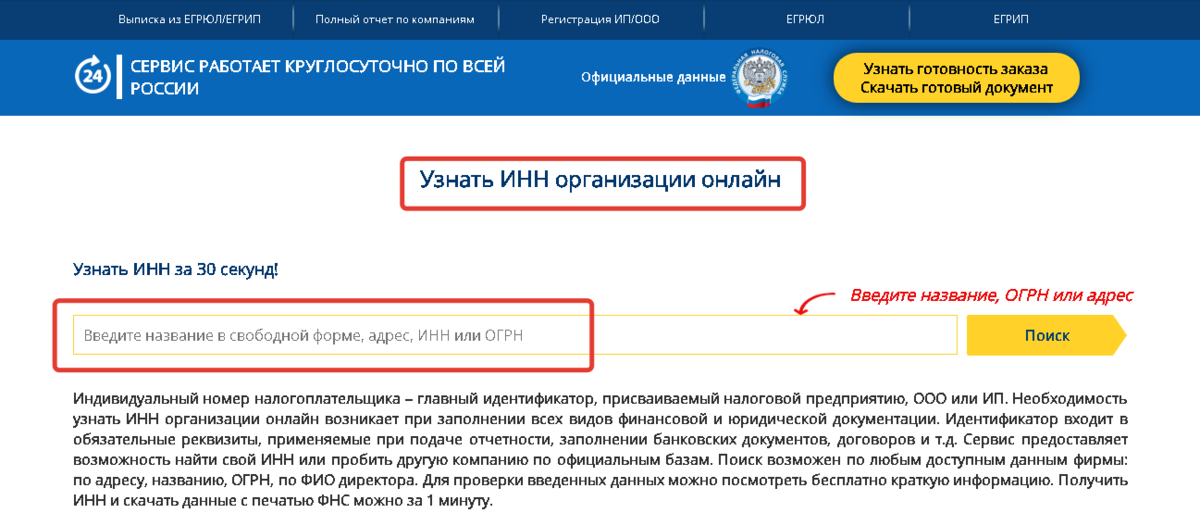The width and height of the screenshot is (1200, 513).
Task: Click the 24-hour round-the-clock service icon
Action: tap(93, 77)
